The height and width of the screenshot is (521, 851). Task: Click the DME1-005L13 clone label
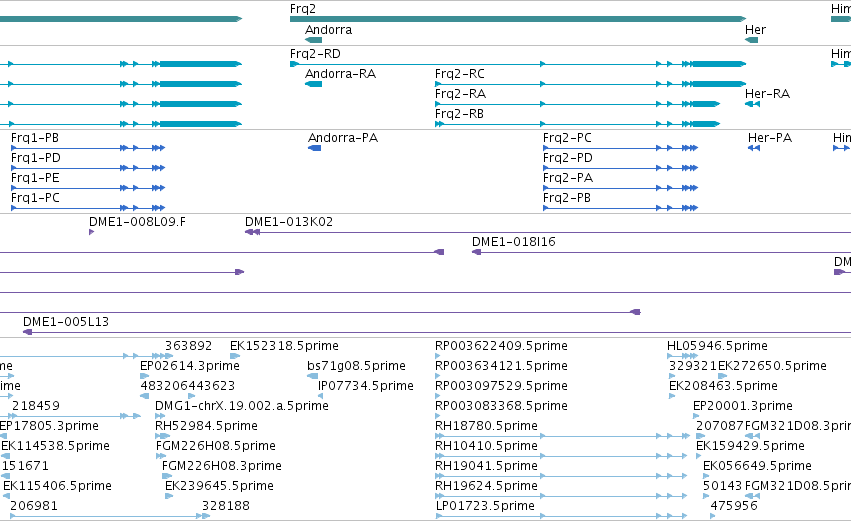[66, 322]
